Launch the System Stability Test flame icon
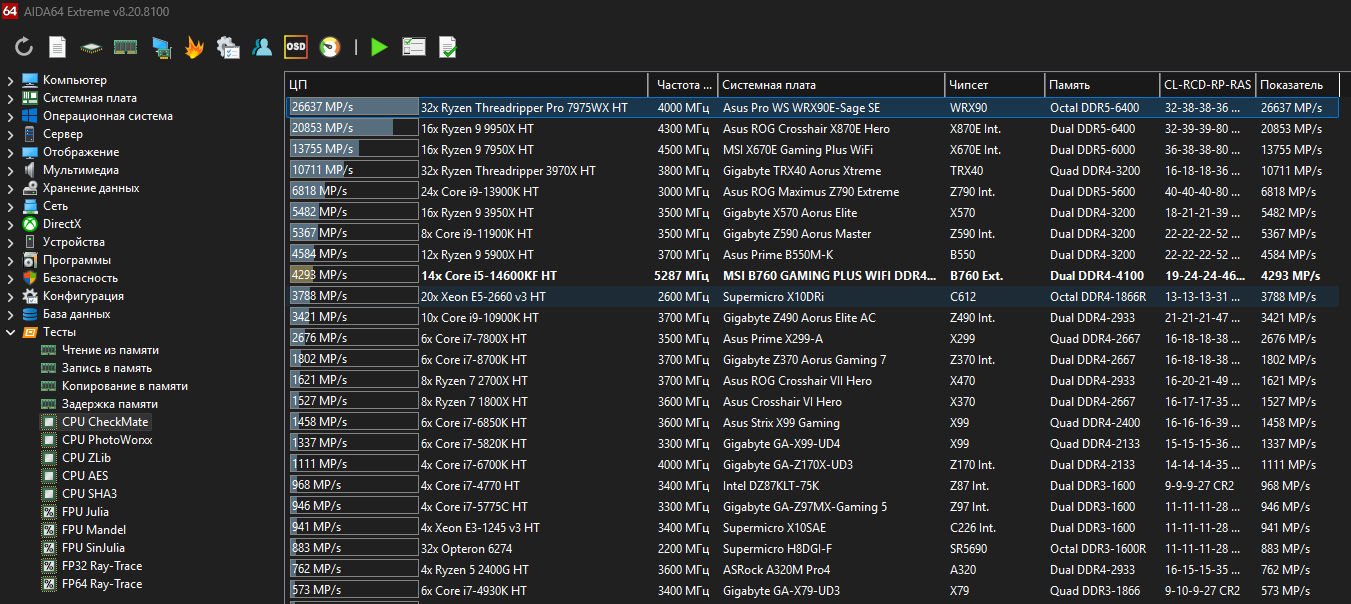This screenshot has height=604, width=1351. coord(194,46)
